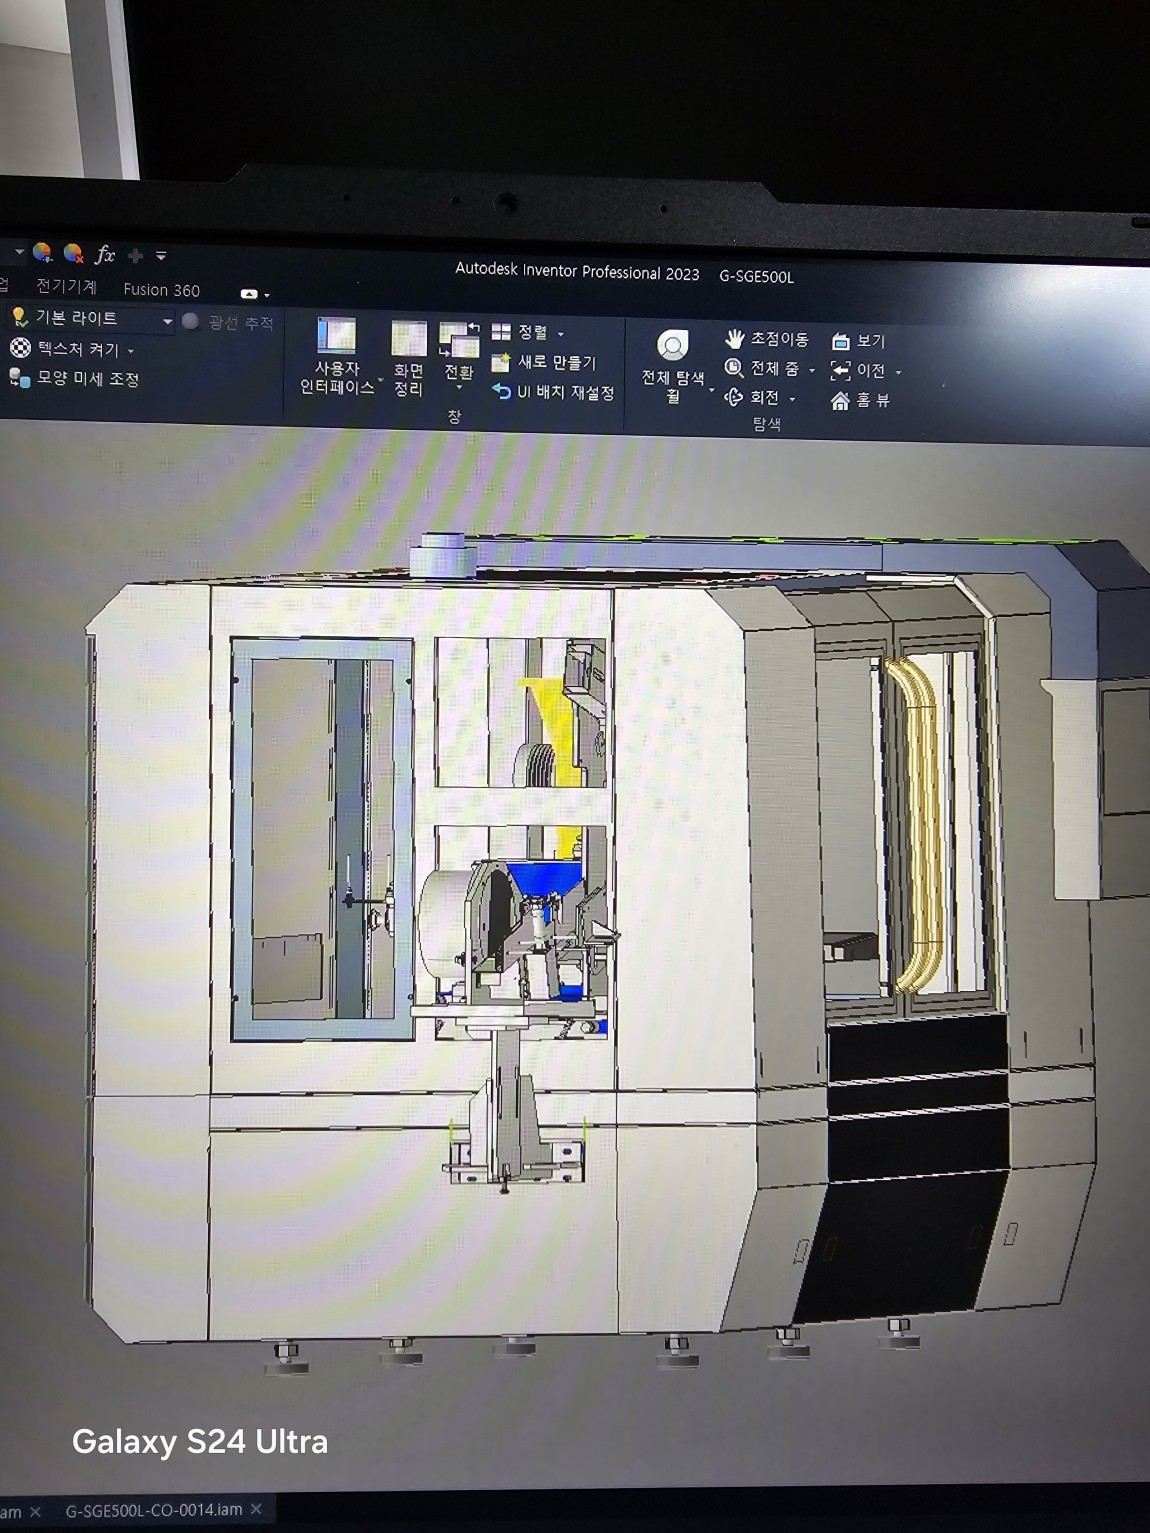Expand the 전체 줌 zoom dropdown arrow
The height and width of the screenshot is (1533, 1150).
coord(811,370)
